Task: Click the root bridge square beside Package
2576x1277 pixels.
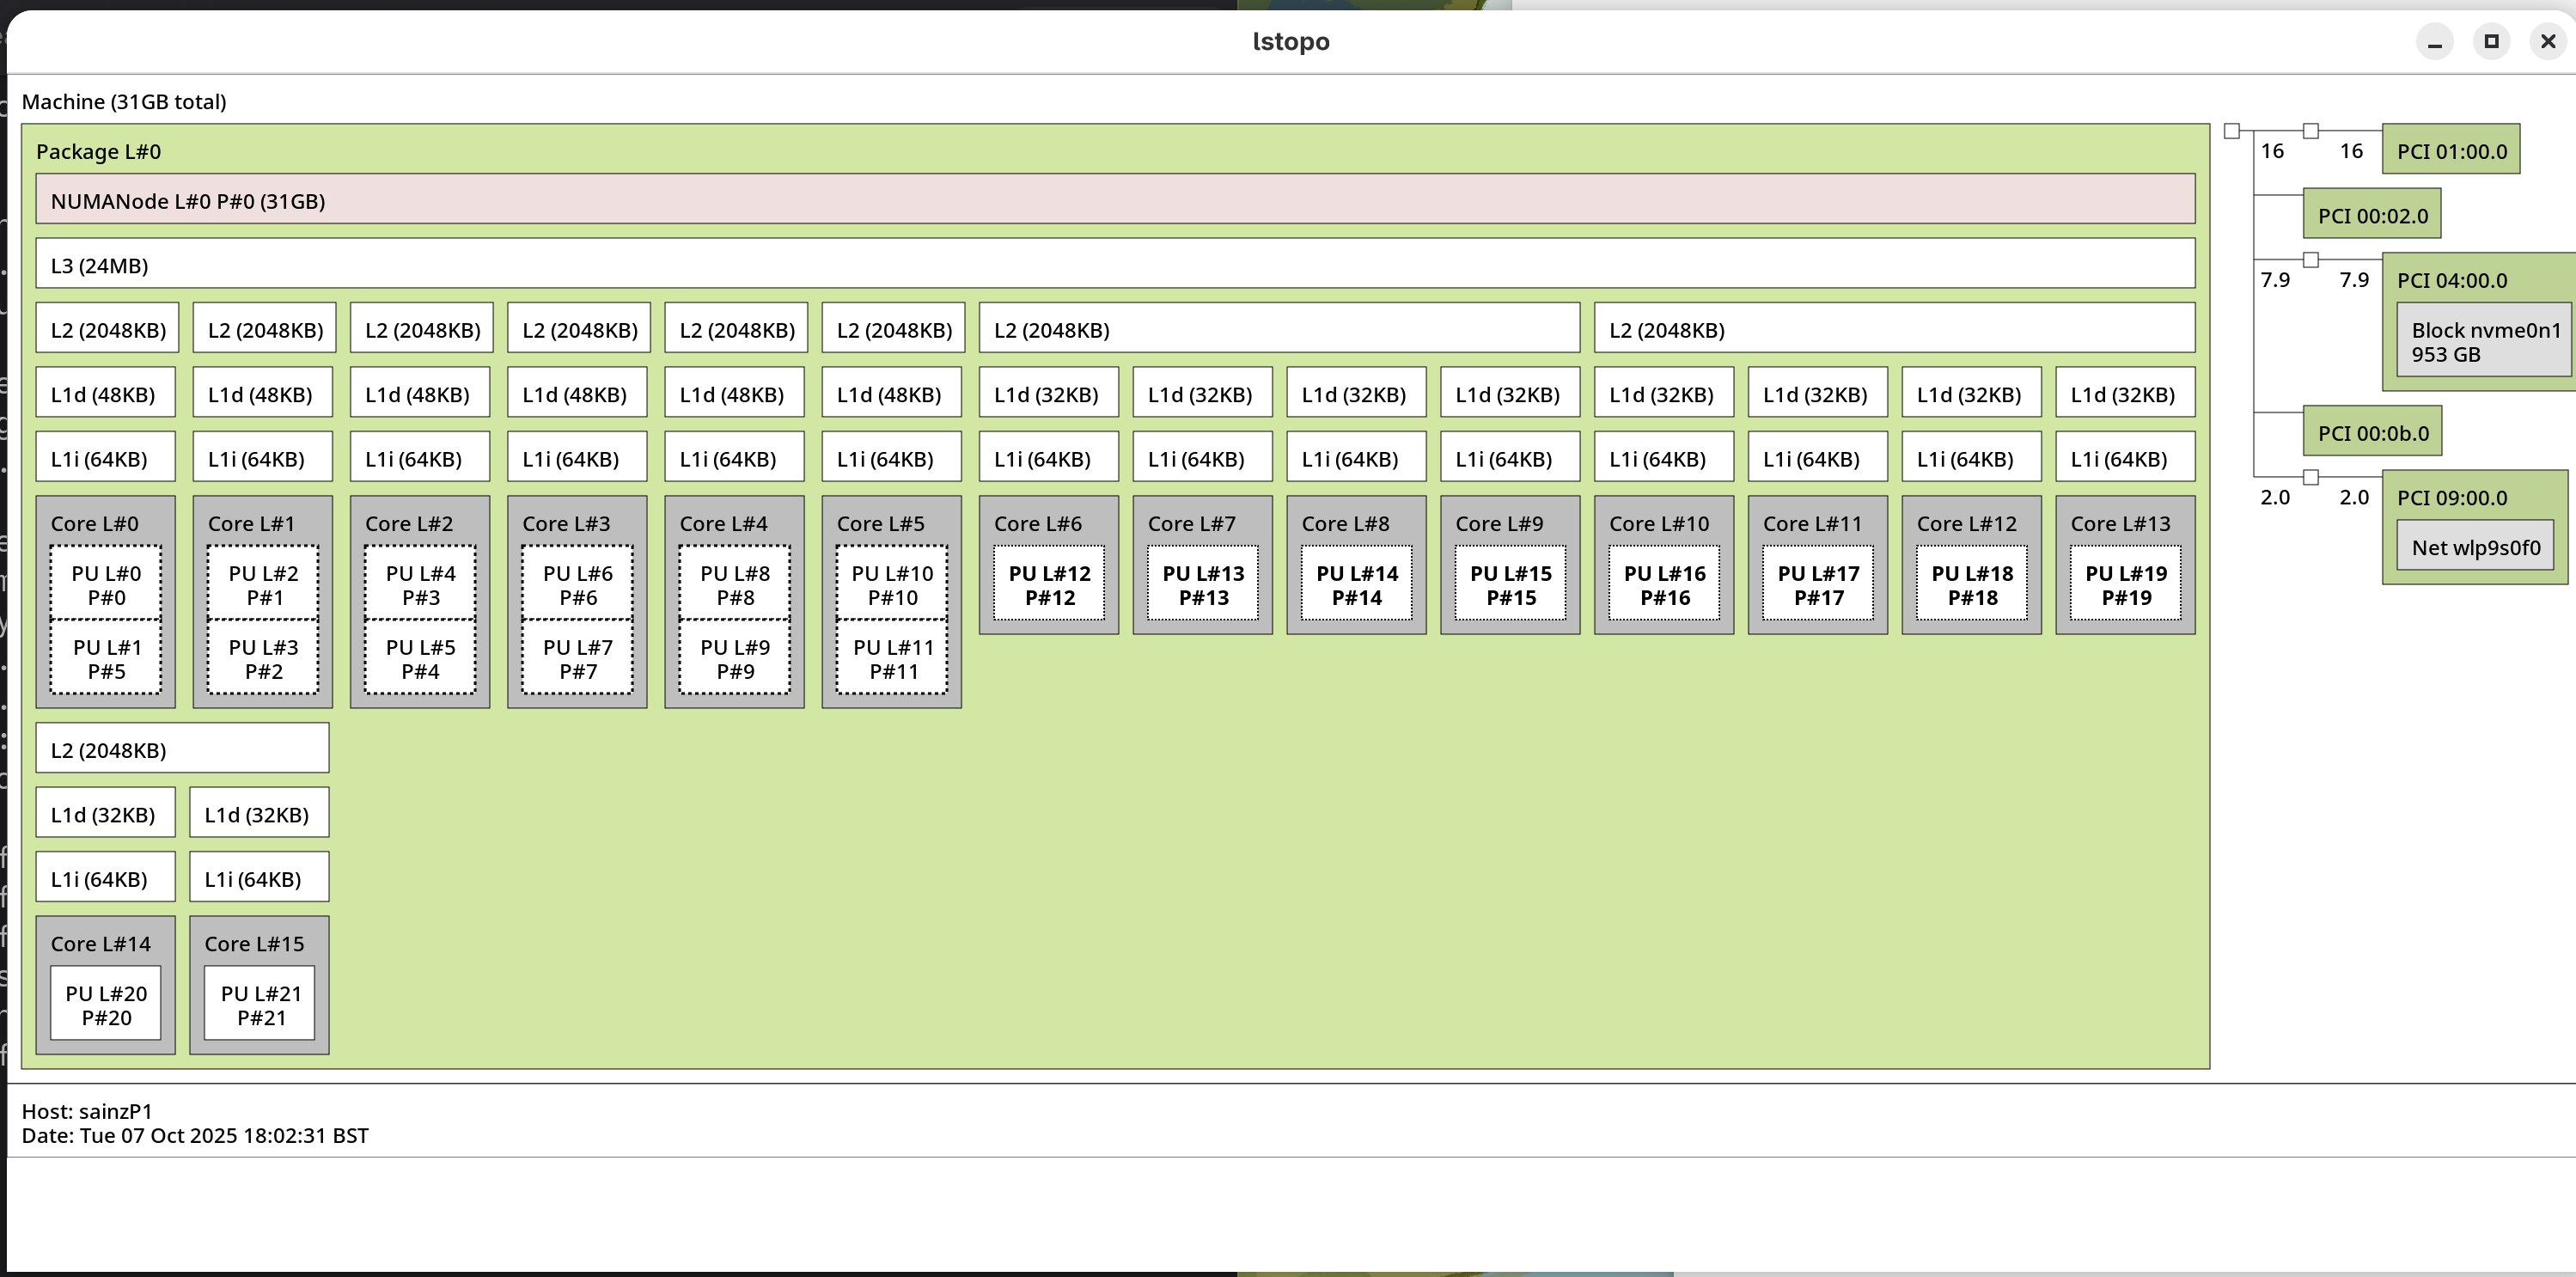Action: click(x=2231, y=131)
